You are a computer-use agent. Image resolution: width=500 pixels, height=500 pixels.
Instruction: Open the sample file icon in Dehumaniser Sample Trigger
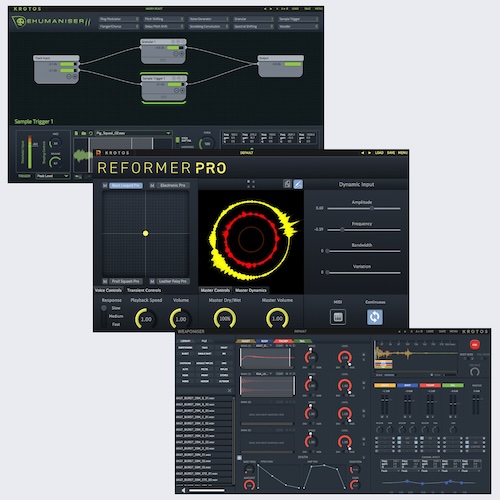pyautogui.click(x=76, y=133)
